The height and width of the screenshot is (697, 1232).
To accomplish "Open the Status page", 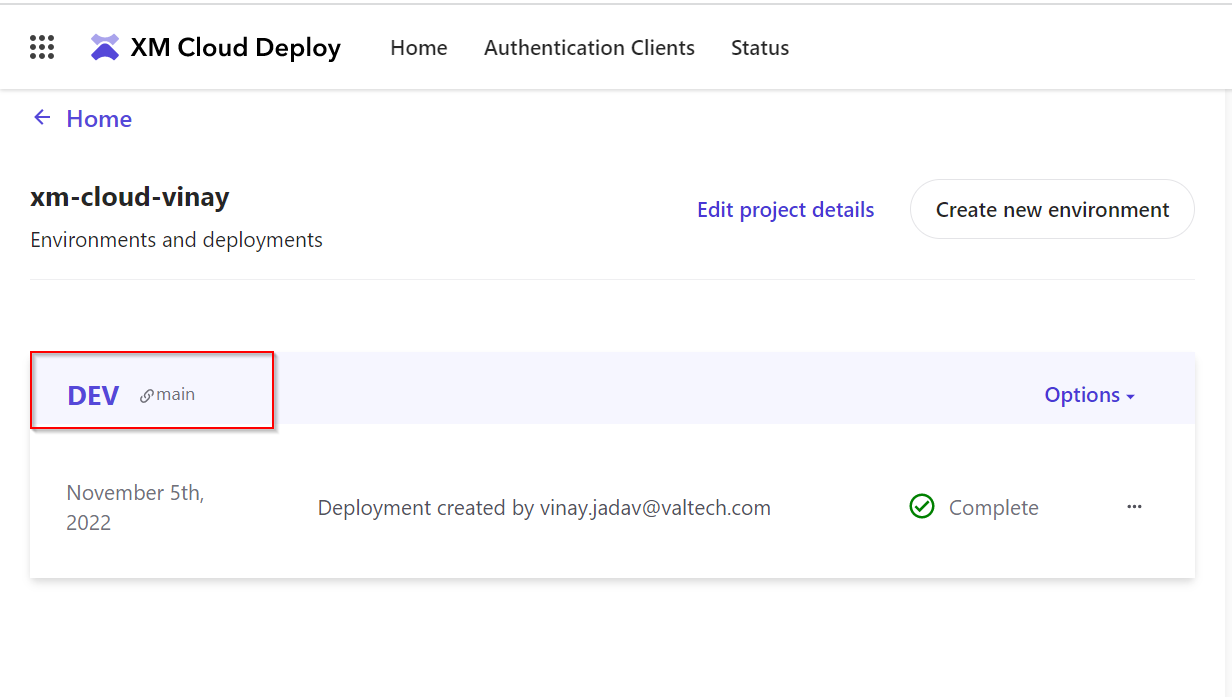I will tap(760, 48).
